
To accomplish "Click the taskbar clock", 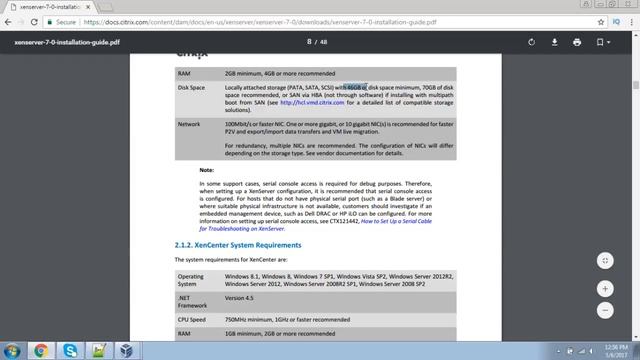I will [x=616, y=351].
